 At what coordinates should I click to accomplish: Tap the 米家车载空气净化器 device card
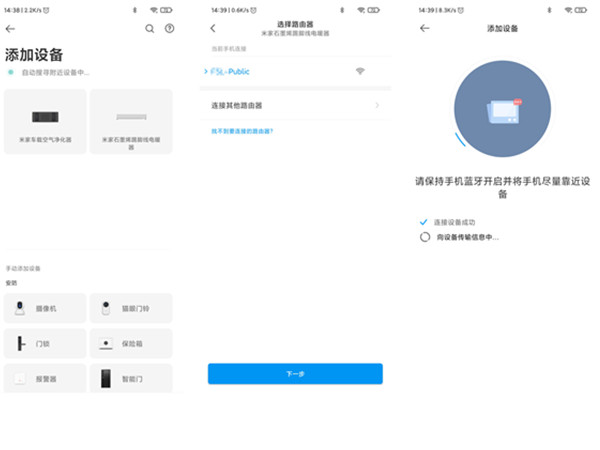[x=45, y=122]
